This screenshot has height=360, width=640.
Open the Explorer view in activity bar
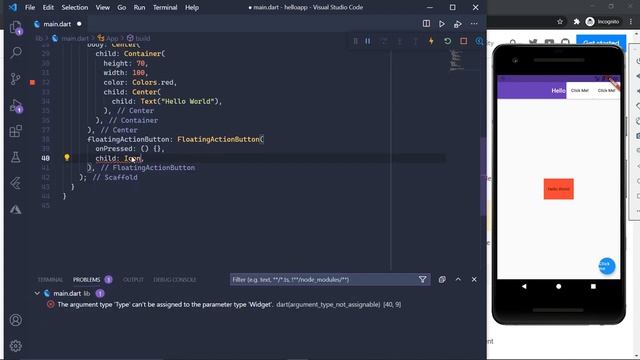16,28
